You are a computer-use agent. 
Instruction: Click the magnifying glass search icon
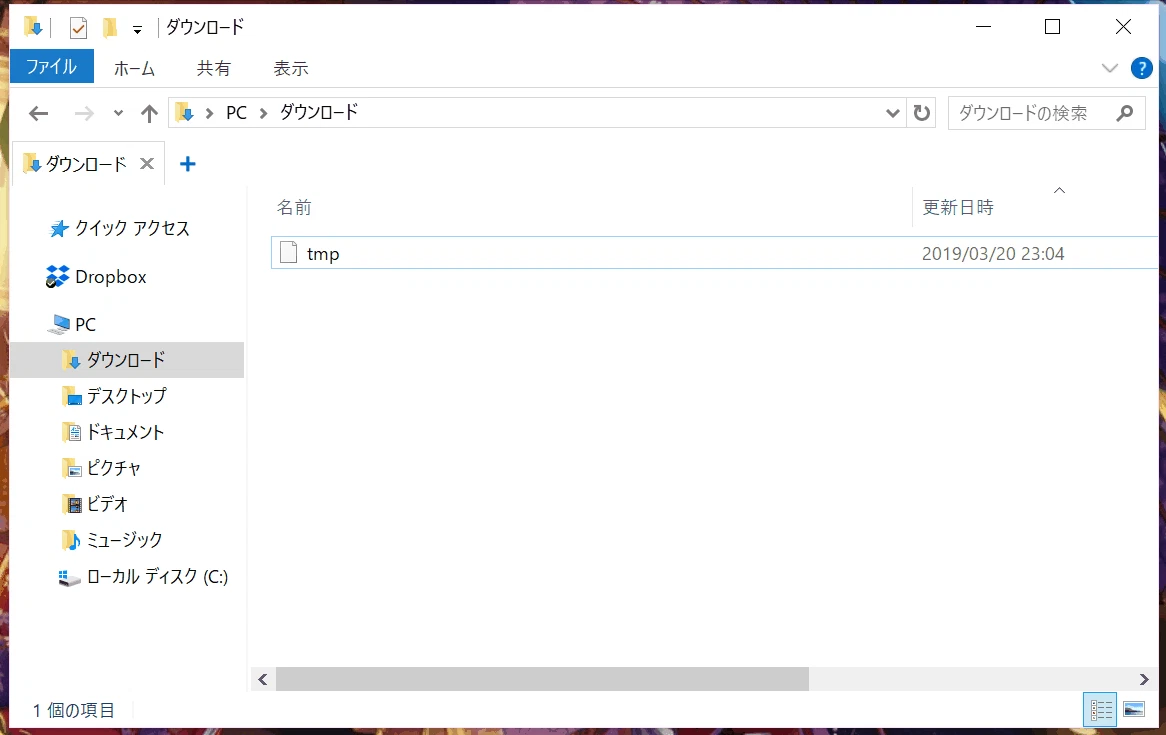(1125, 113)
